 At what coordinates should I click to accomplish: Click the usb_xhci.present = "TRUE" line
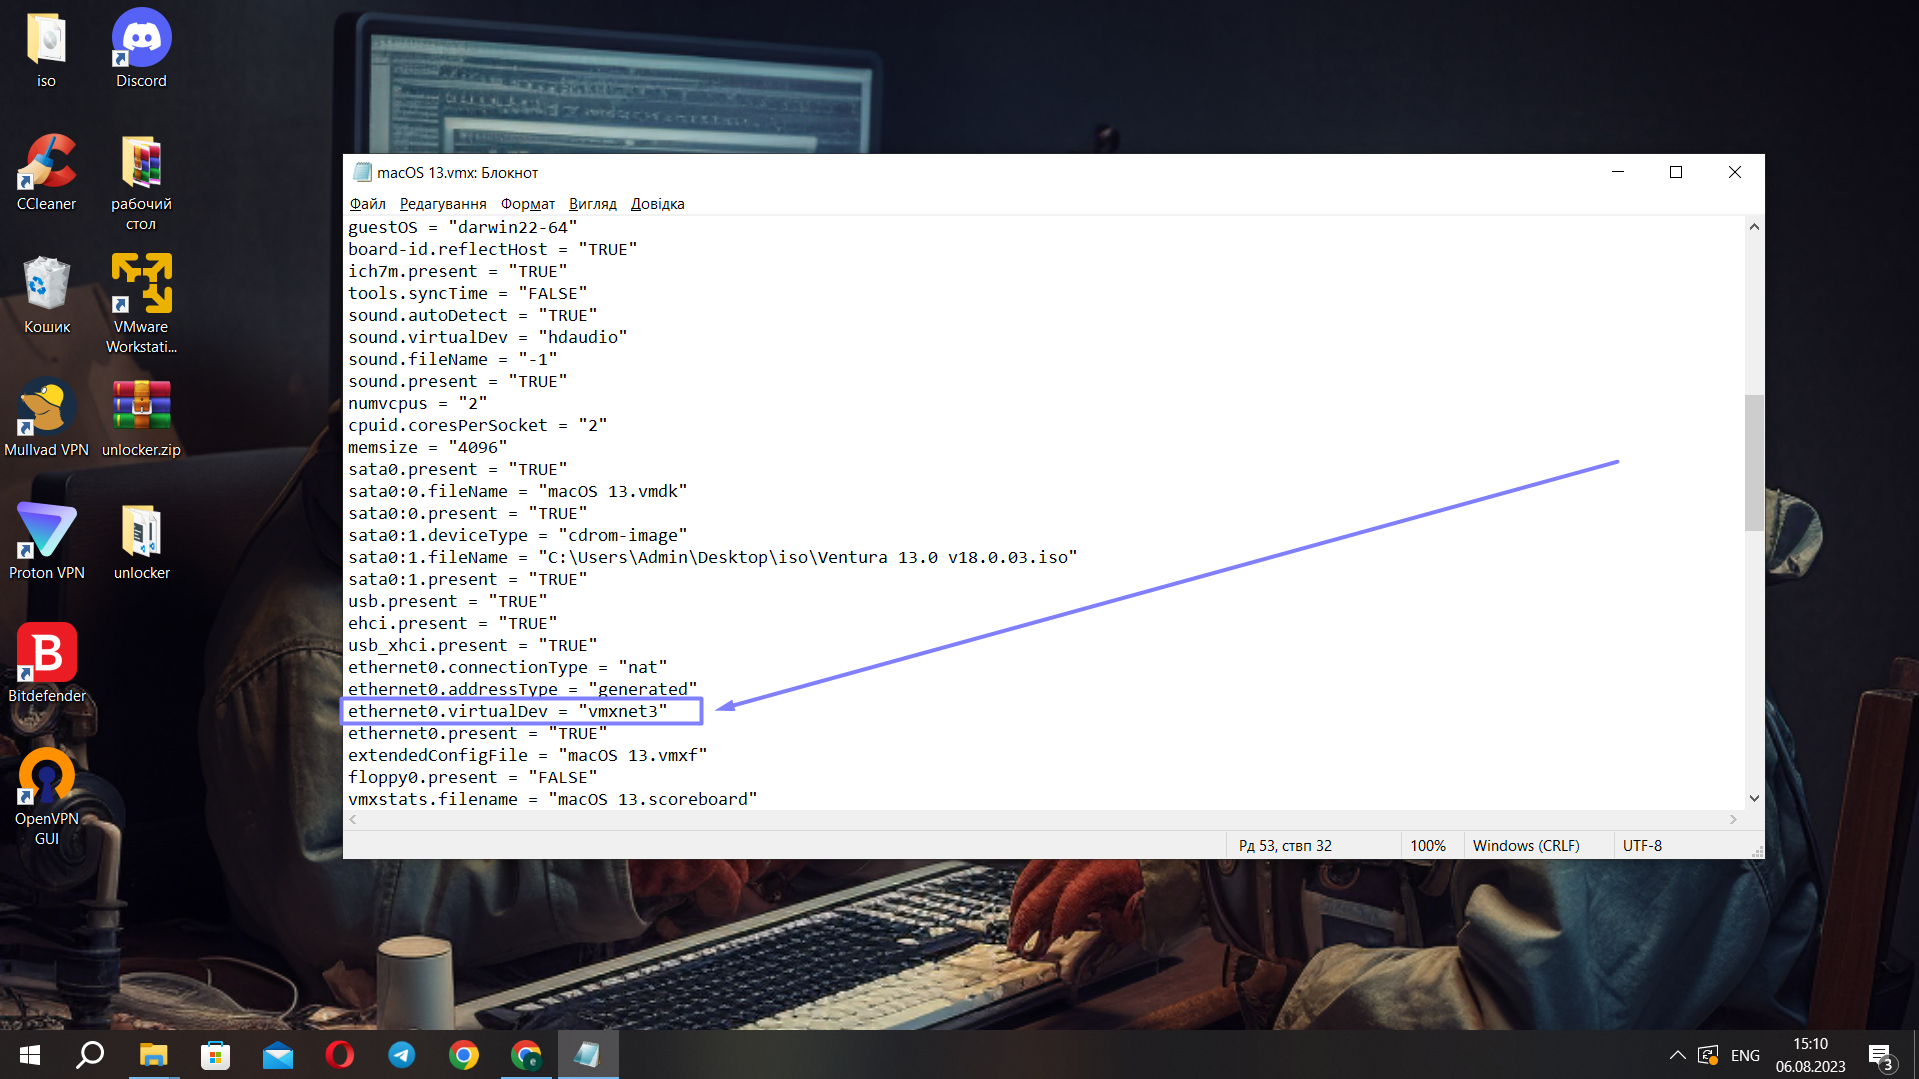pyautogui.click(x=472, y=645)
